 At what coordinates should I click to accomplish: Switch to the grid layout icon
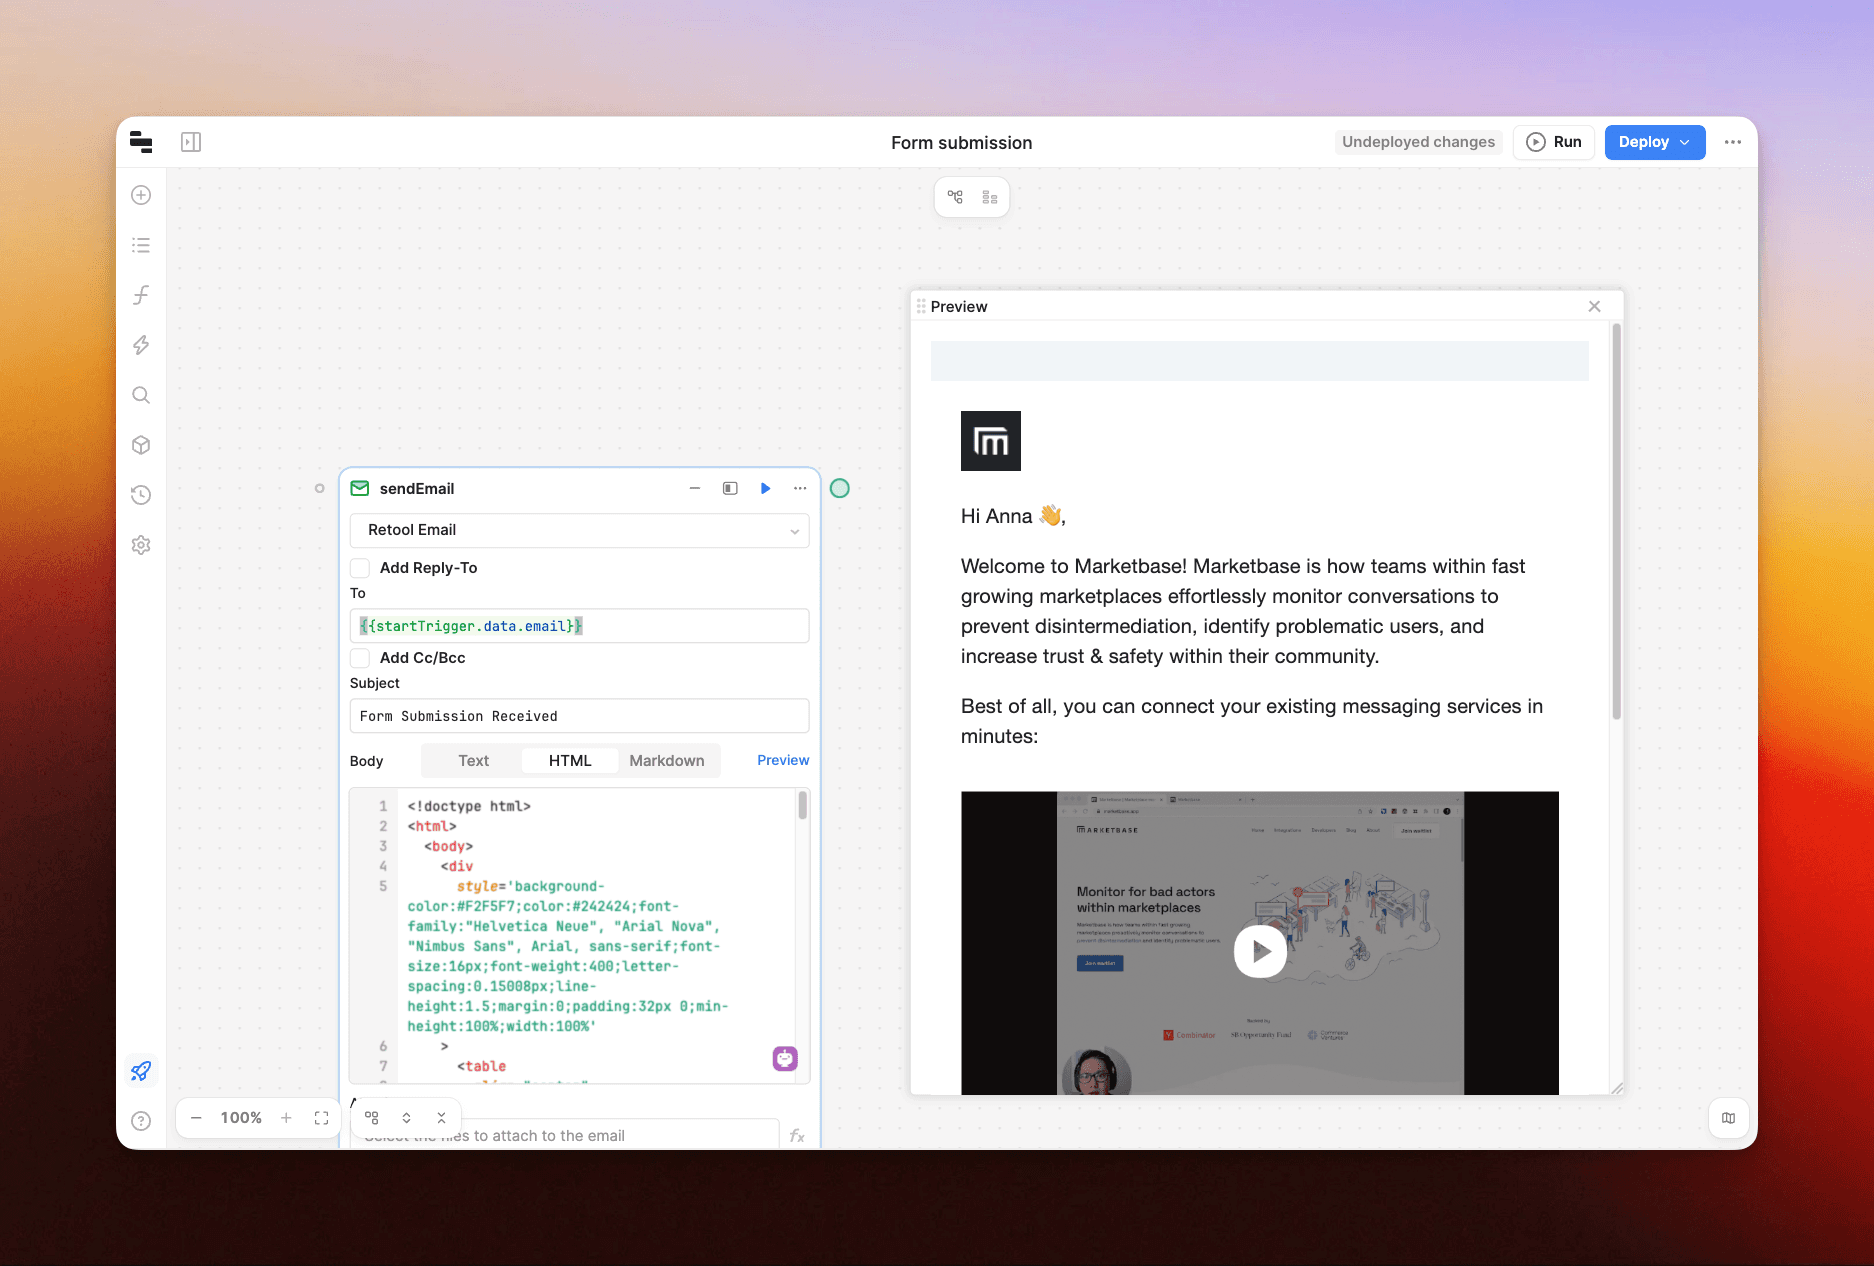point(990,197)
